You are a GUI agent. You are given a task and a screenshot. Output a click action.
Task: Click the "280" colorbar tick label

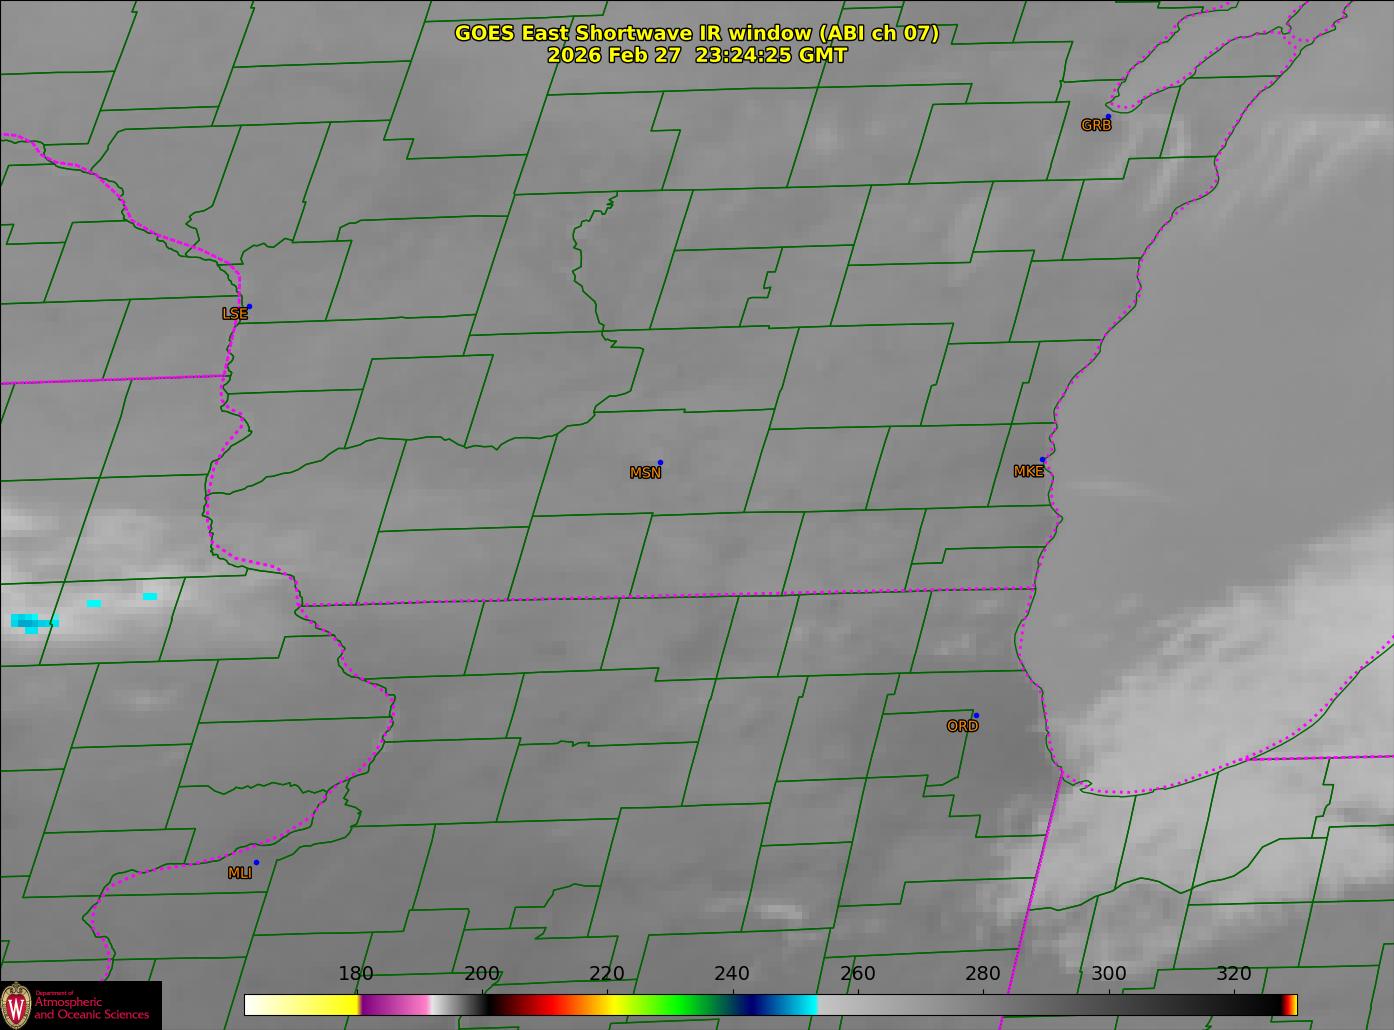pyautogui.click(x=983, y=974)
